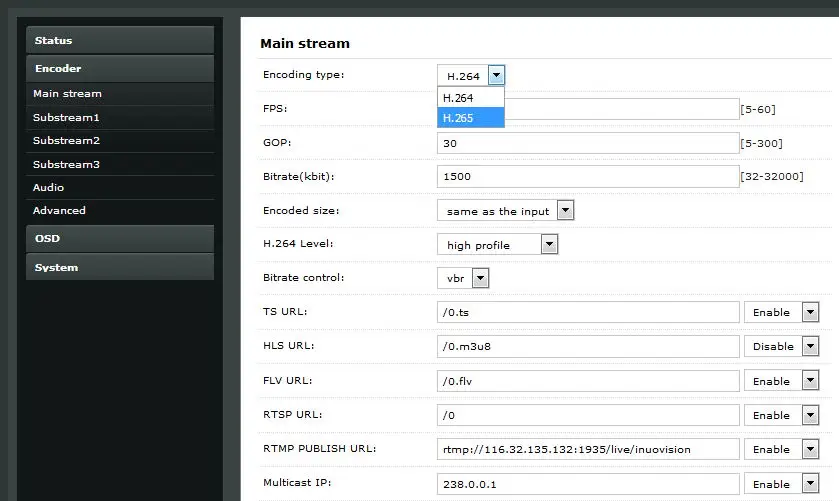Click the GOP field showing 30
The height and width of the screenshot is (501, 839).
pyautogui.click(x=588, y=143)
